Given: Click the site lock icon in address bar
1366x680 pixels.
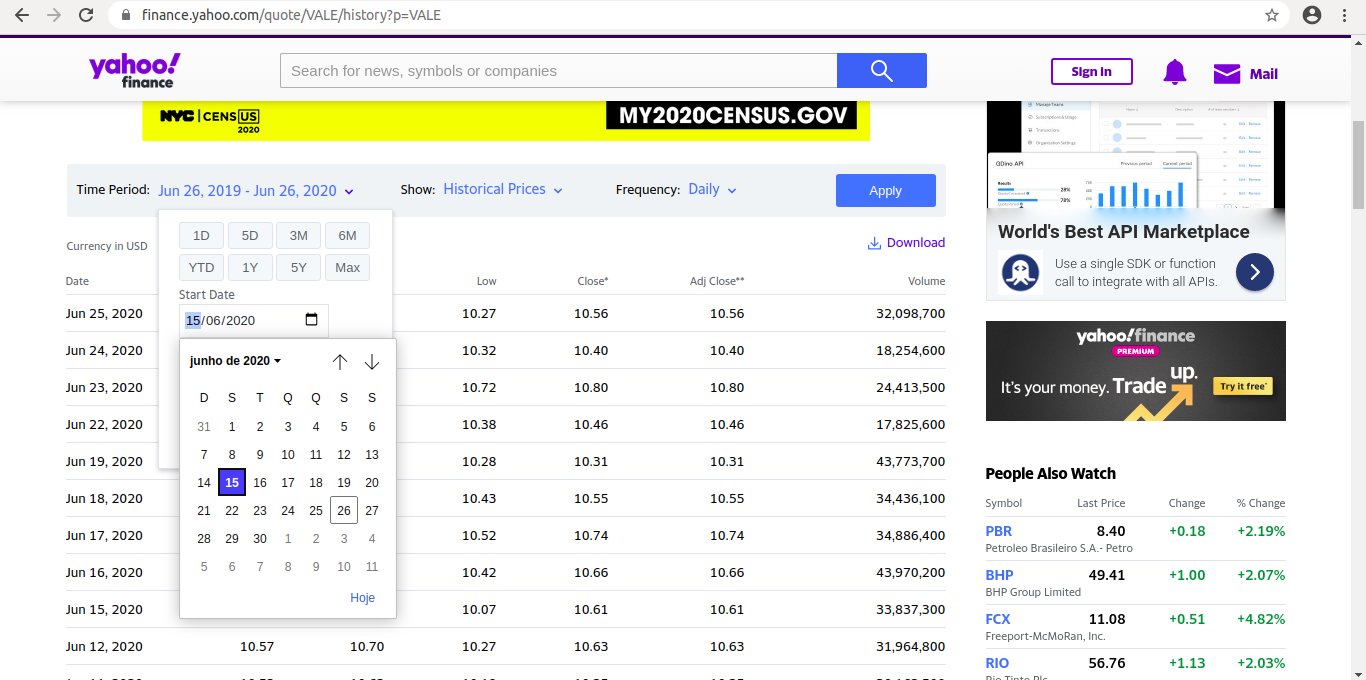Looking at the screenshot, I should 125,15.
